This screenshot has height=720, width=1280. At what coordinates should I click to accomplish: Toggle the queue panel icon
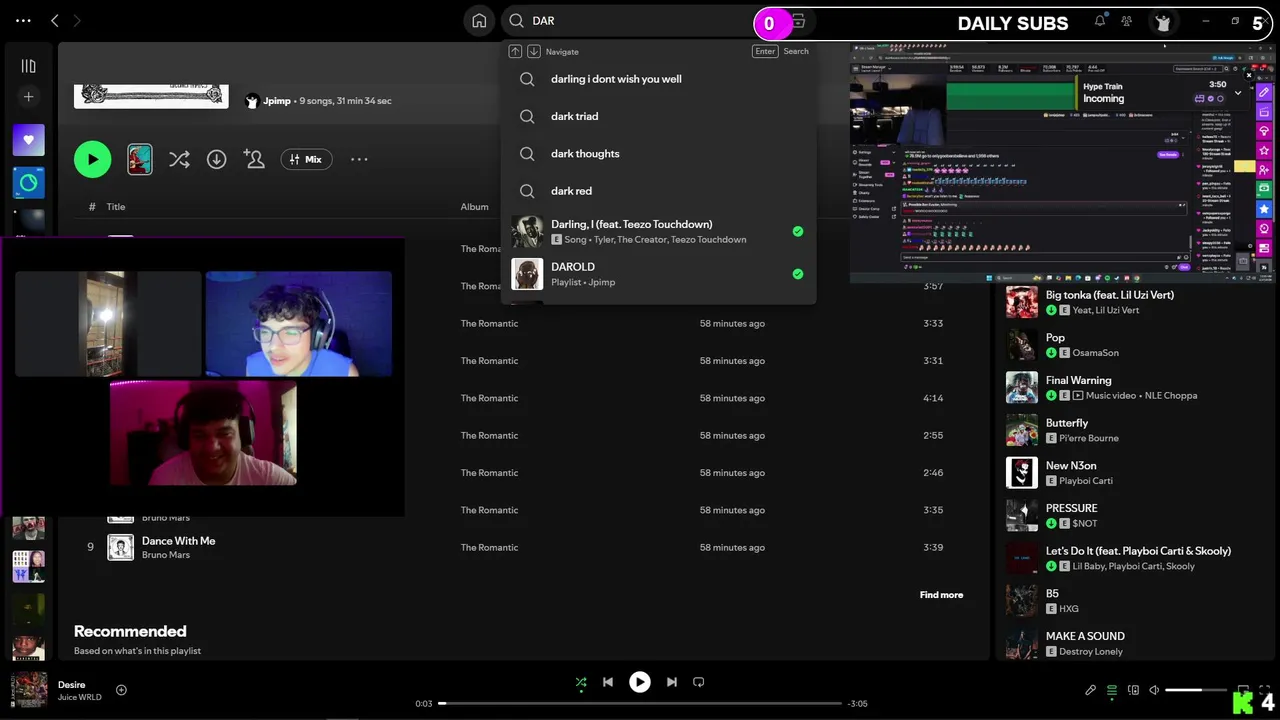(1112, 690)
